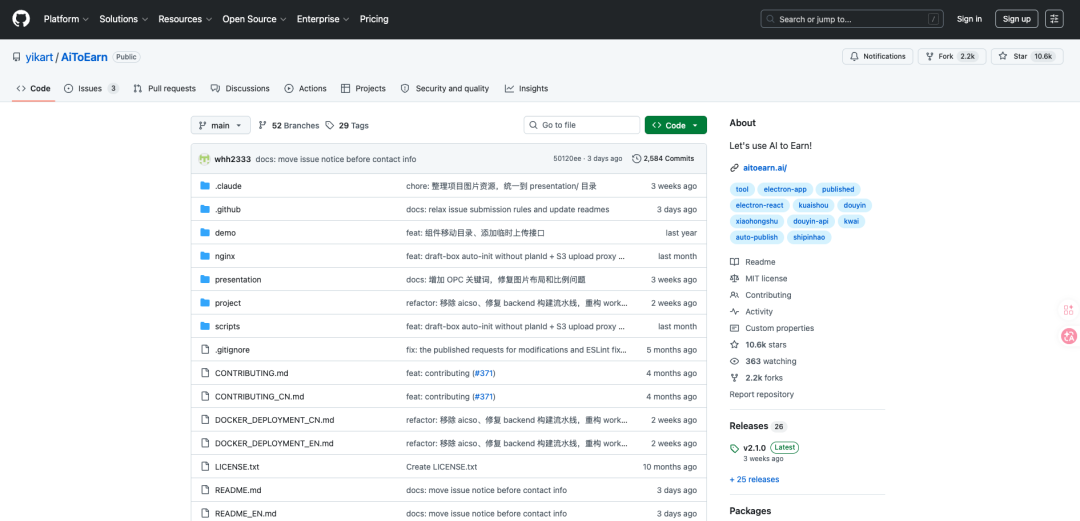Click the nginx folder icon
This screenshot has height=521, width=1080.
click(205, 256)
